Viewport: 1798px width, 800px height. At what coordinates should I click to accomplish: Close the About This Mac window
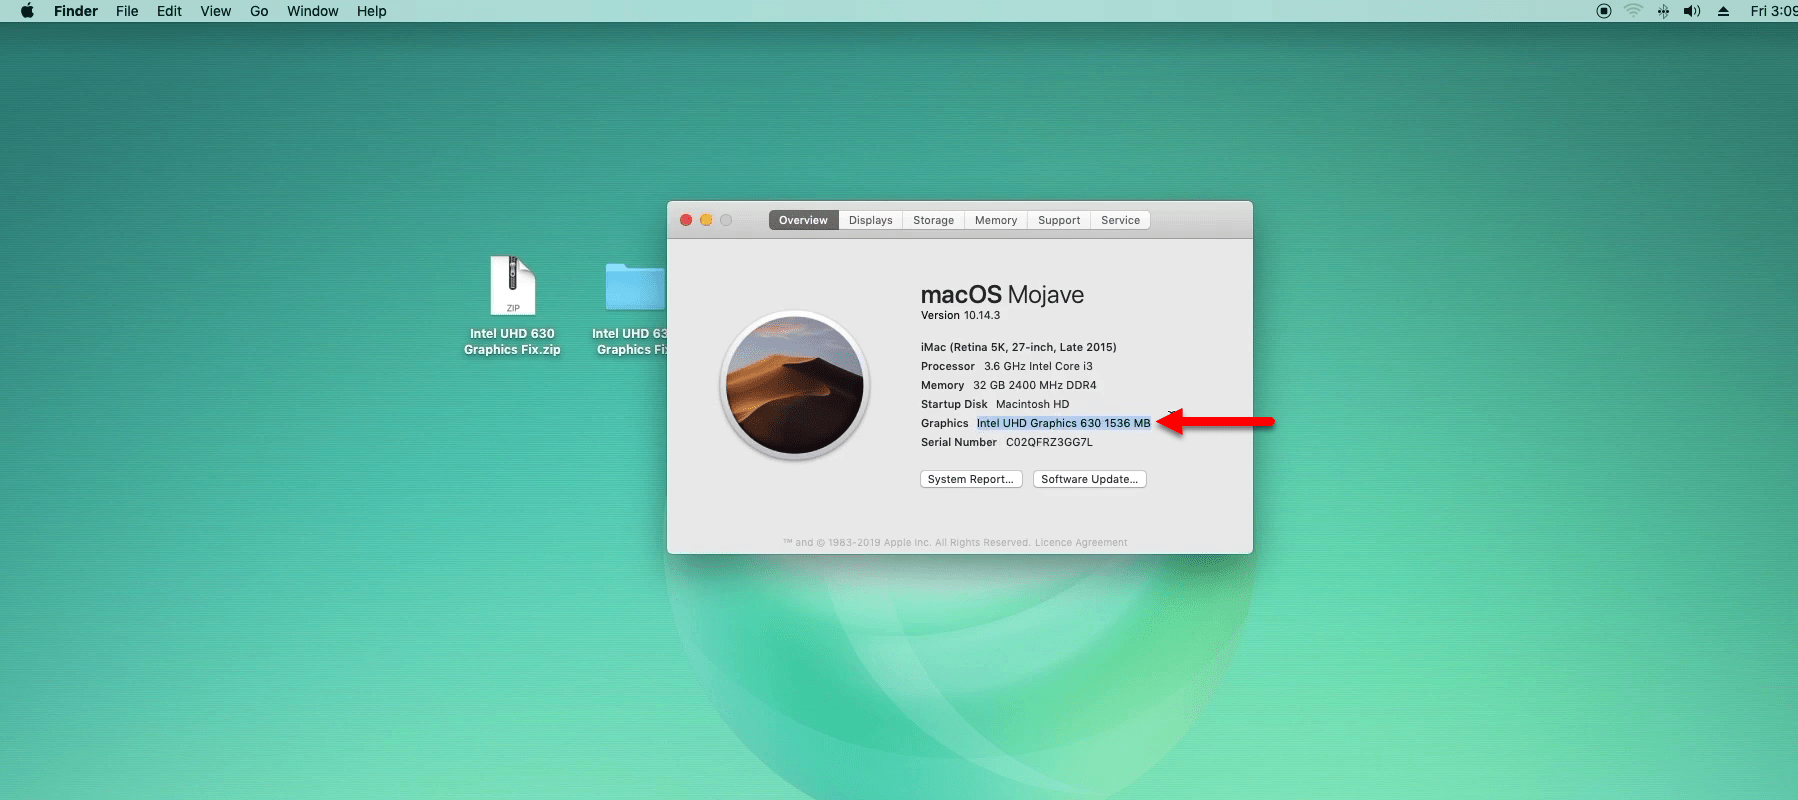686,220
